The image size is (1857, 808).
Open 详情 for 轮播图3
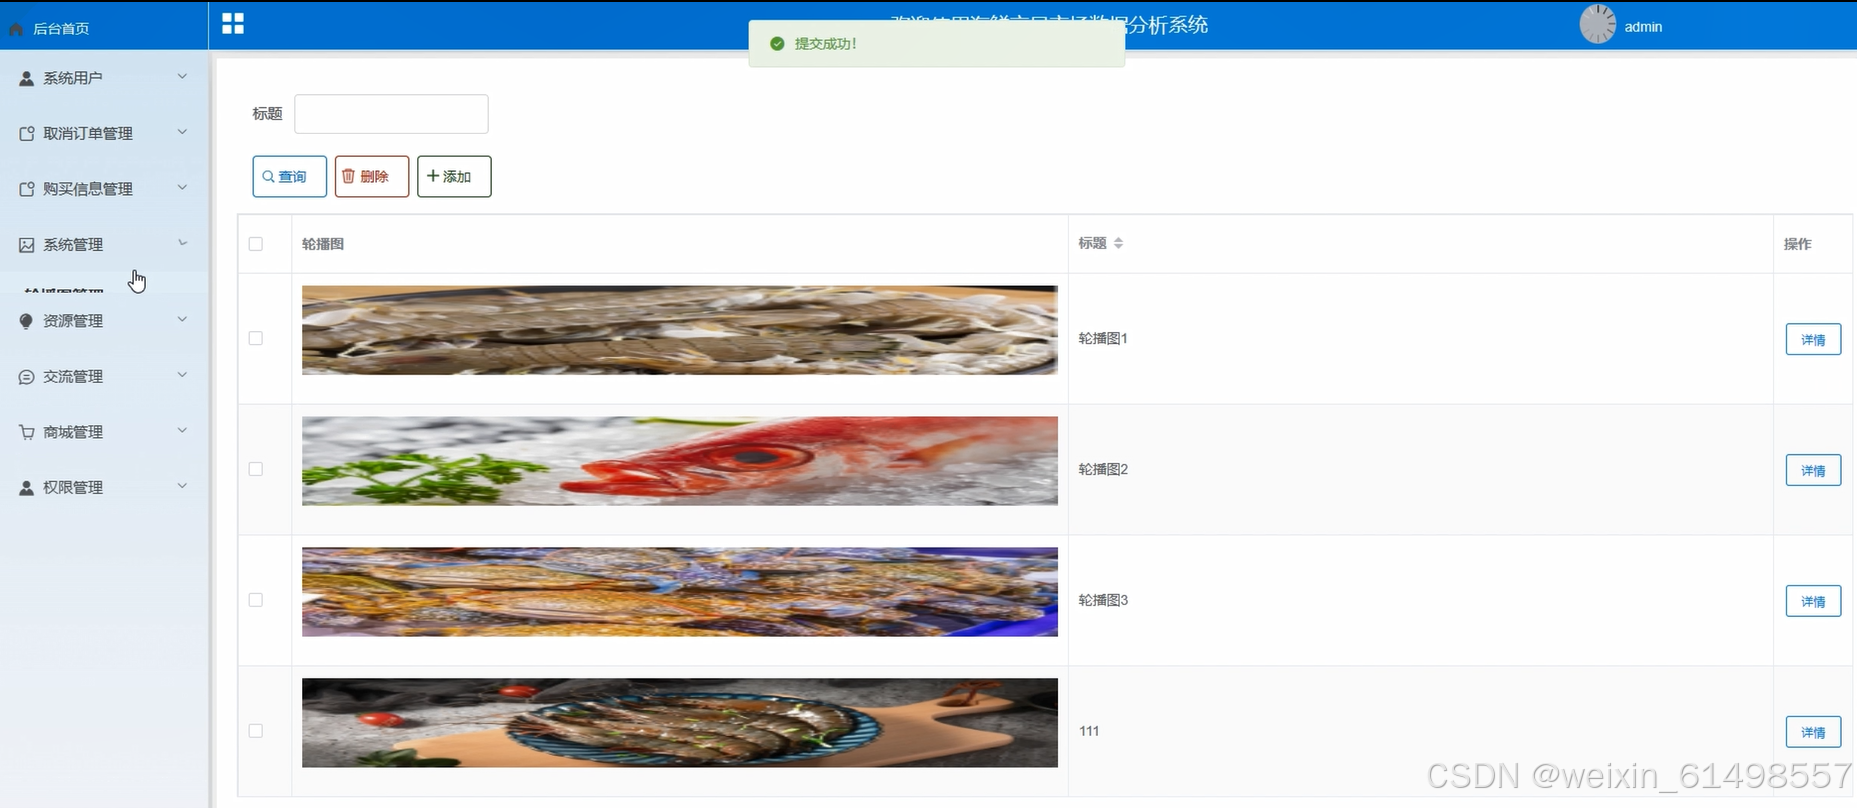click(x=1813, y=601)
